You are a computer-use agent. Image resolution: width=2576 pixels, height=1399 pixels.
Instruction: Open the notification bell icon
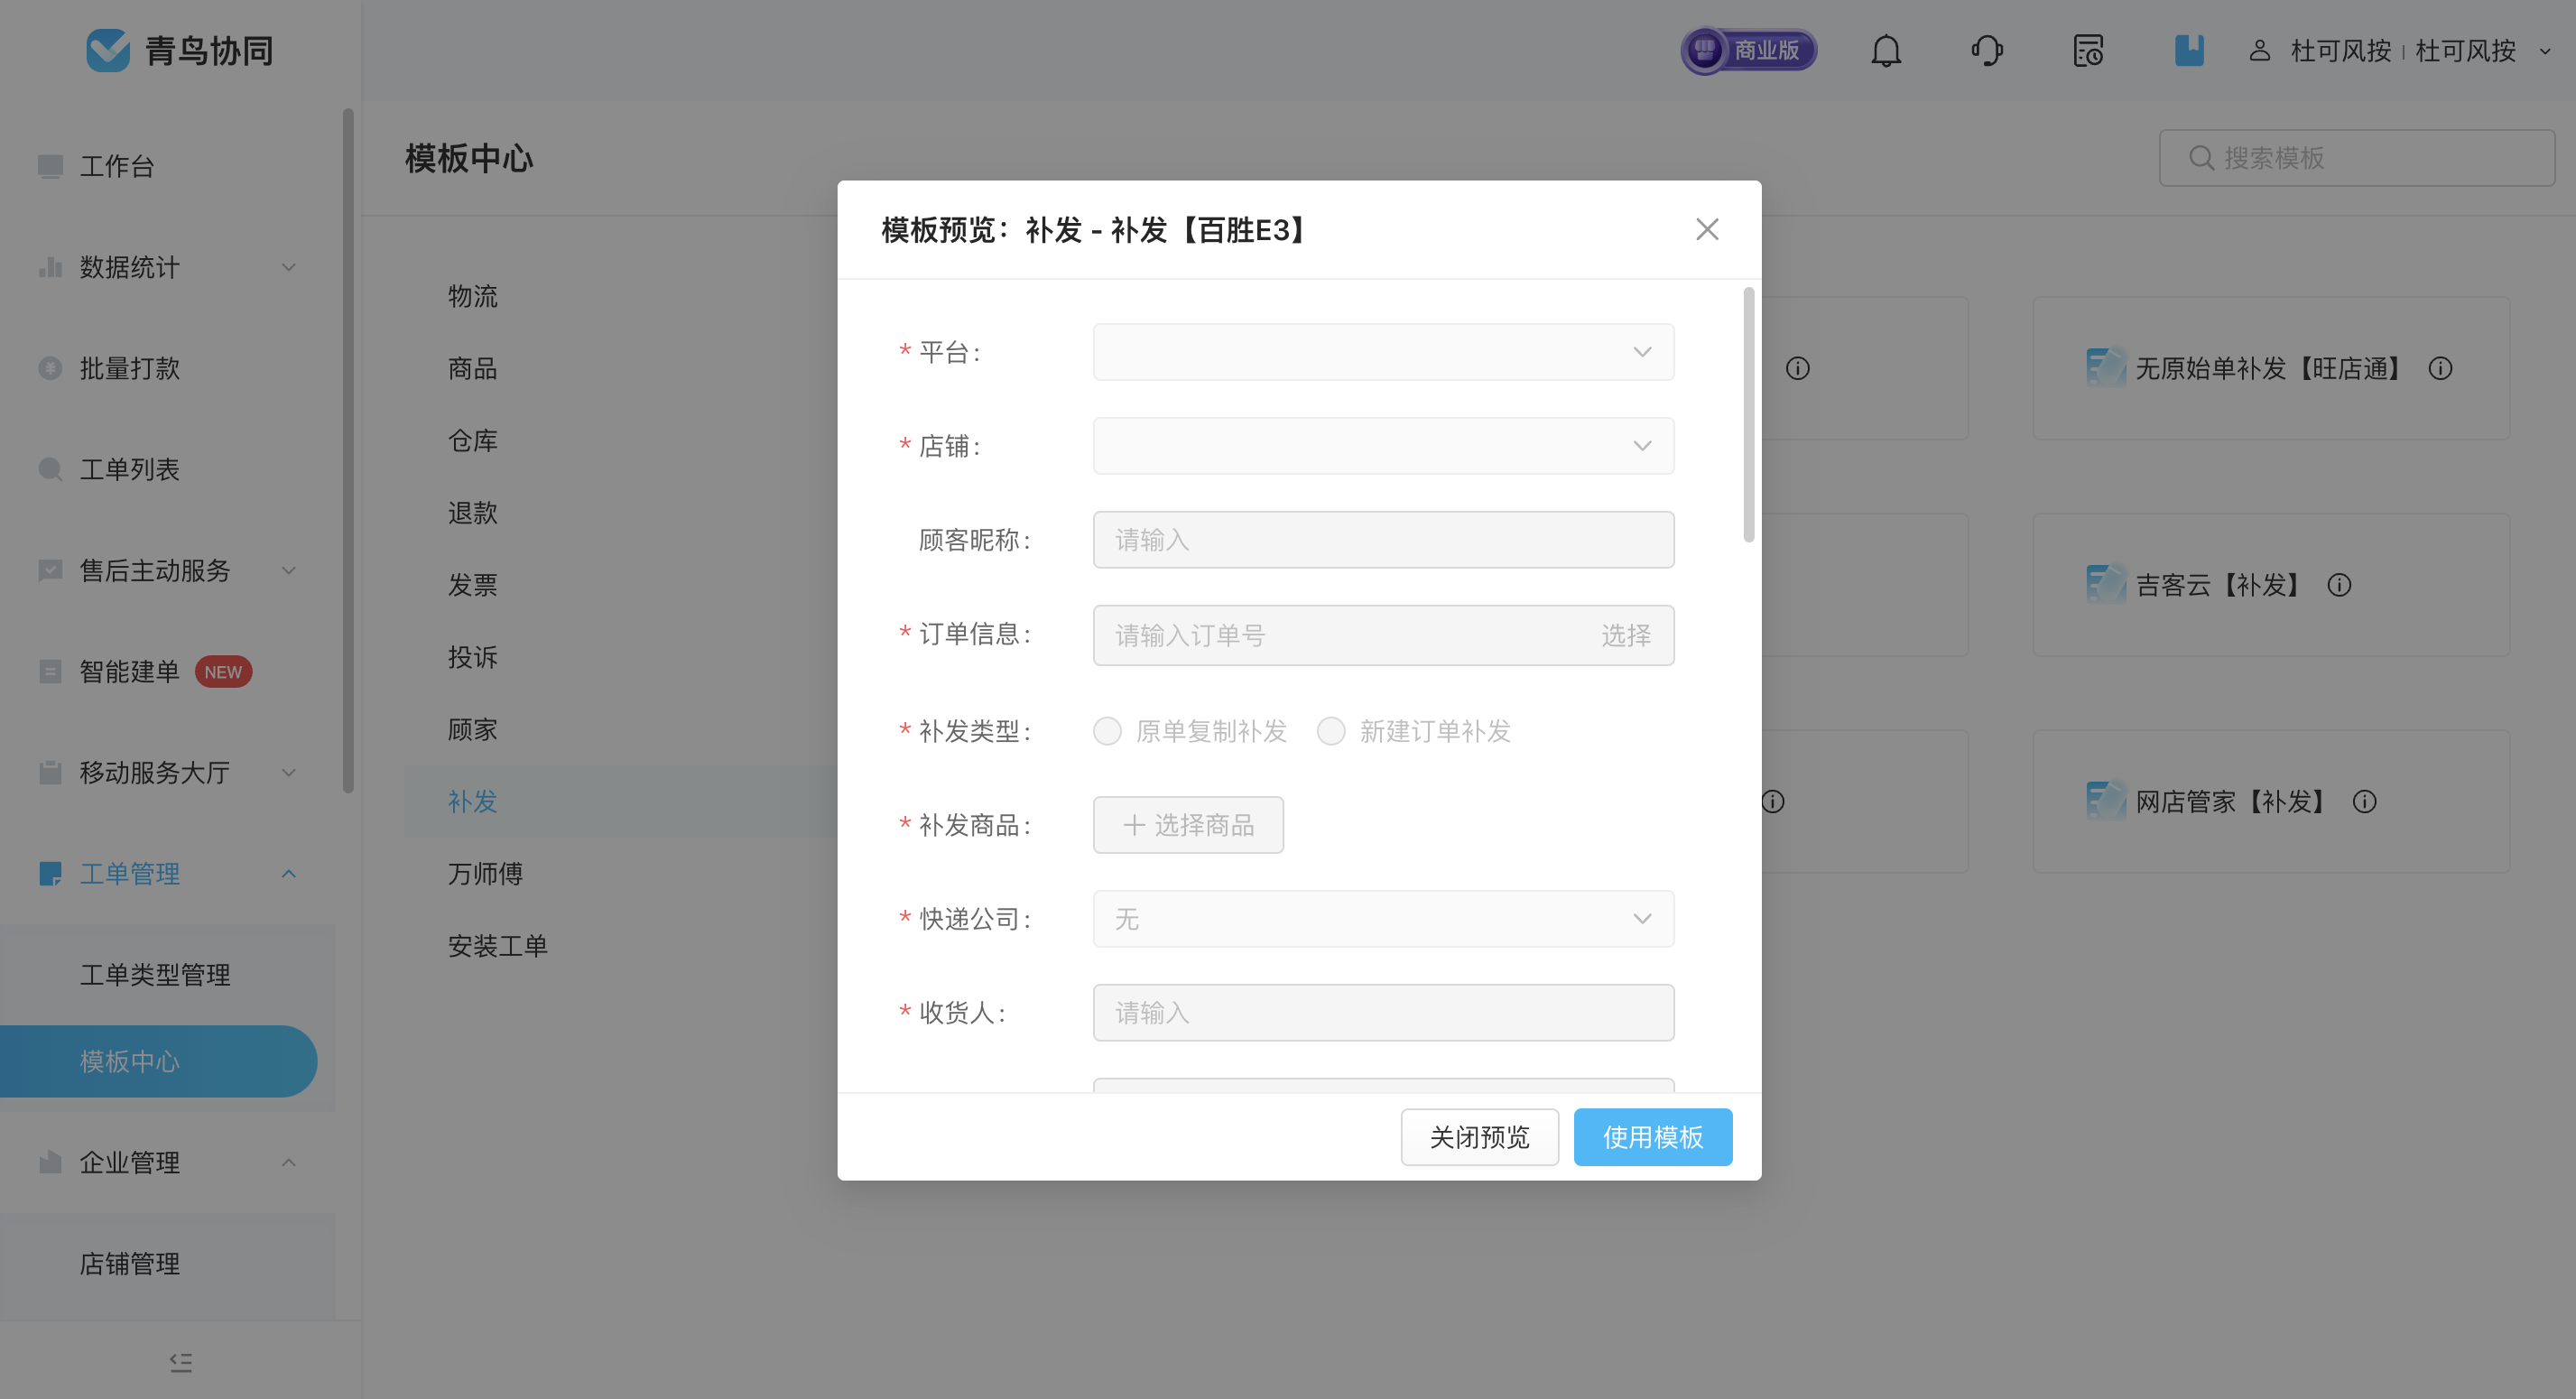tap(1886, 50)
